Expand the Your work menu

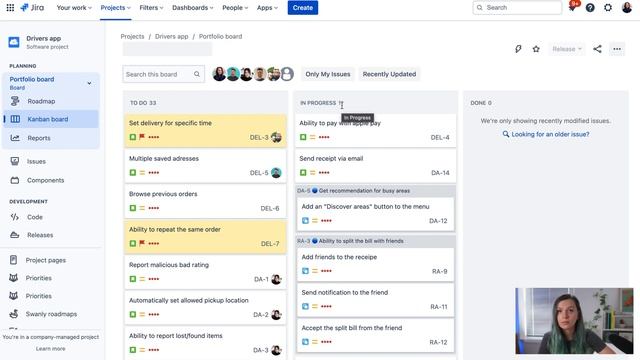pos(74,7)
